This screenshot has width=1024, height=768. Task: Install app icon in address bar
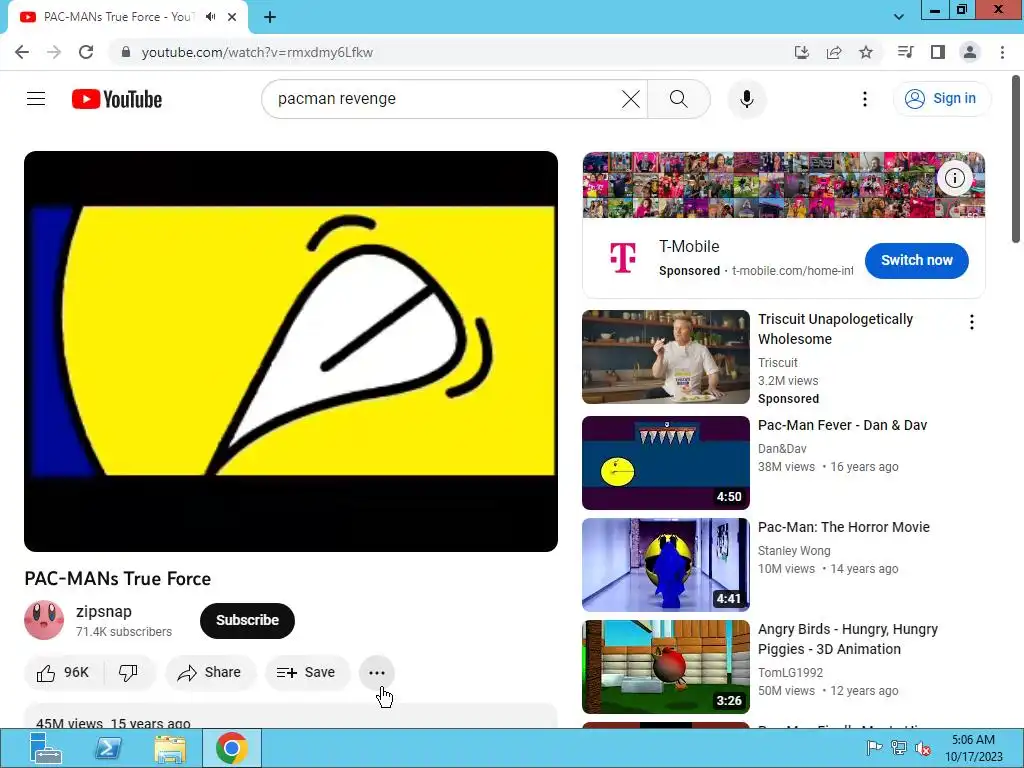802,52
